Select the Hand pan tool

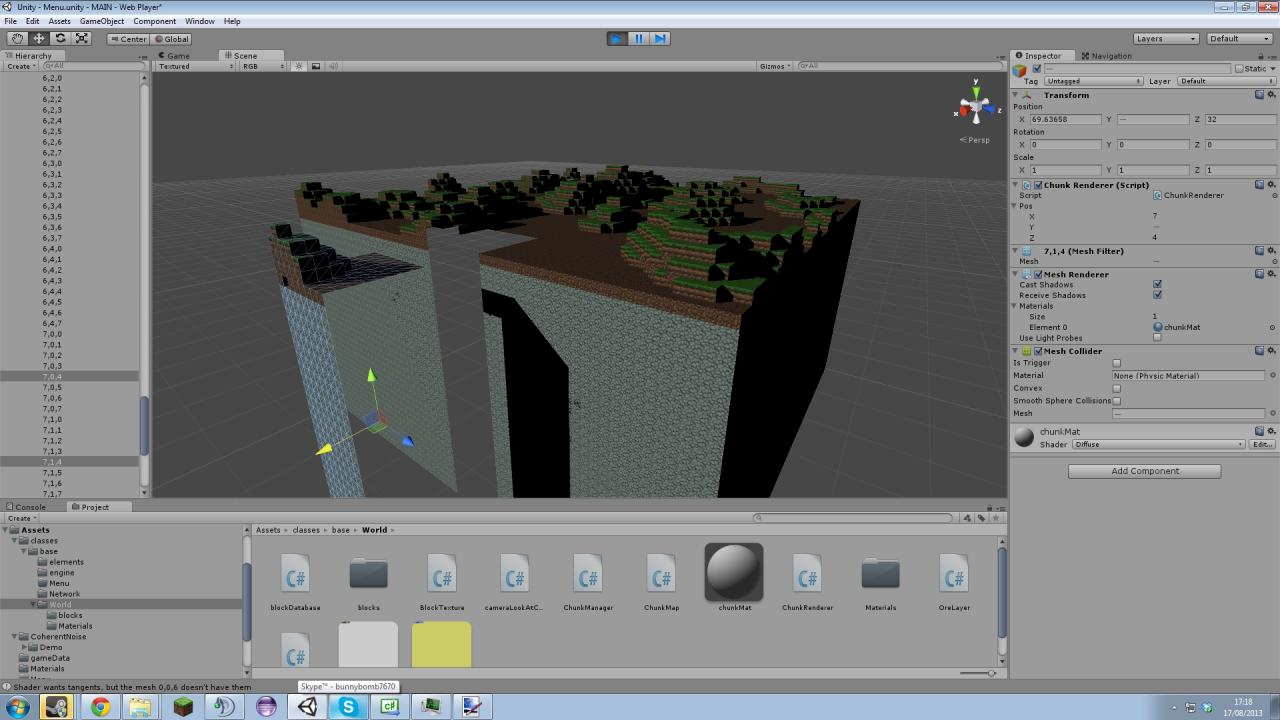click(17, 38)
